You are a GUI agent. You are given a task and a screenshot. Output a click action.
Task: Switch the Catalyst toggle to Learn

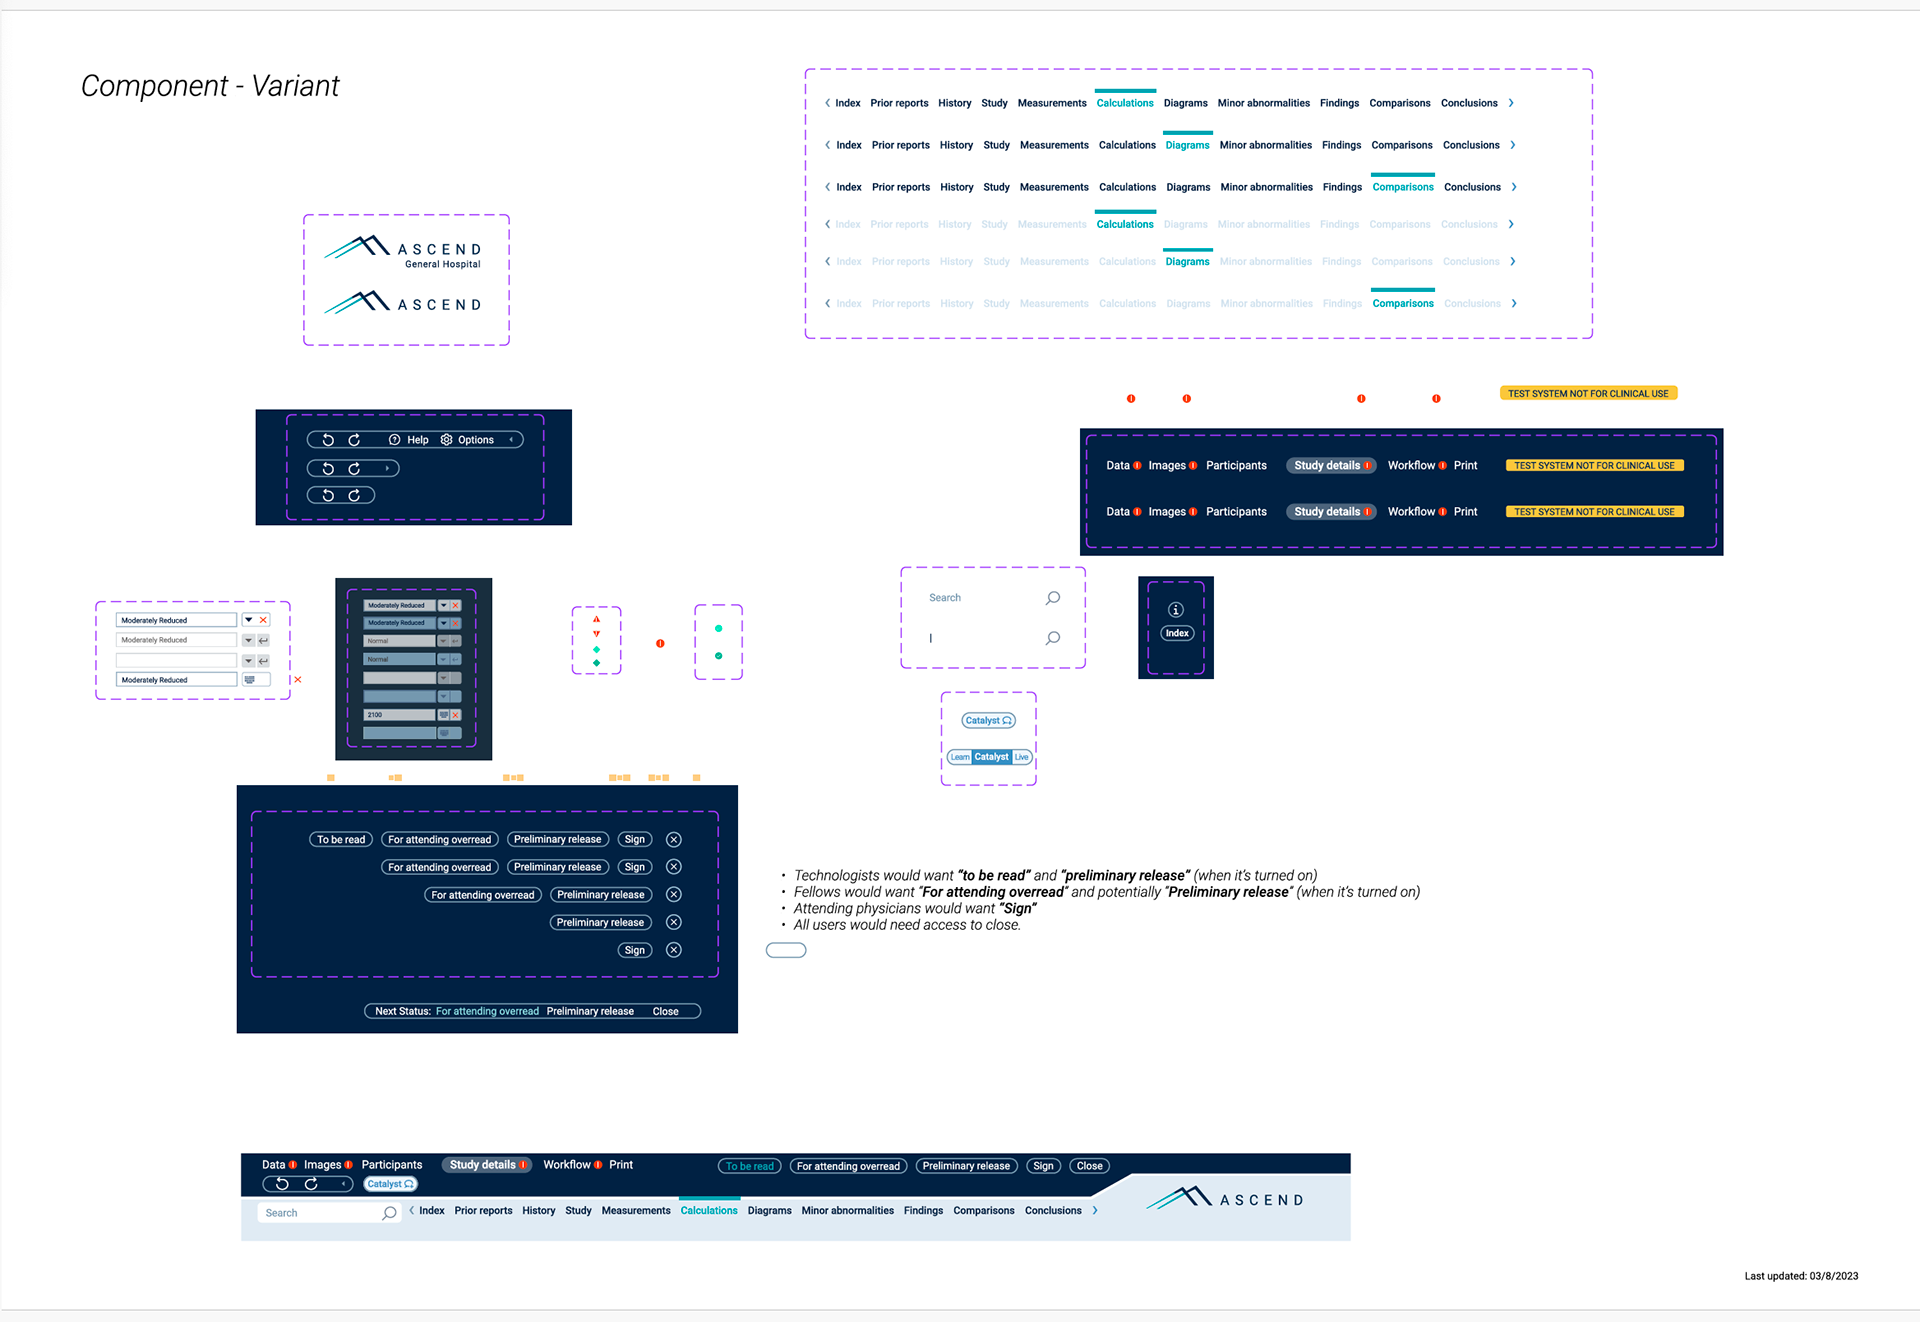(959, 757)
